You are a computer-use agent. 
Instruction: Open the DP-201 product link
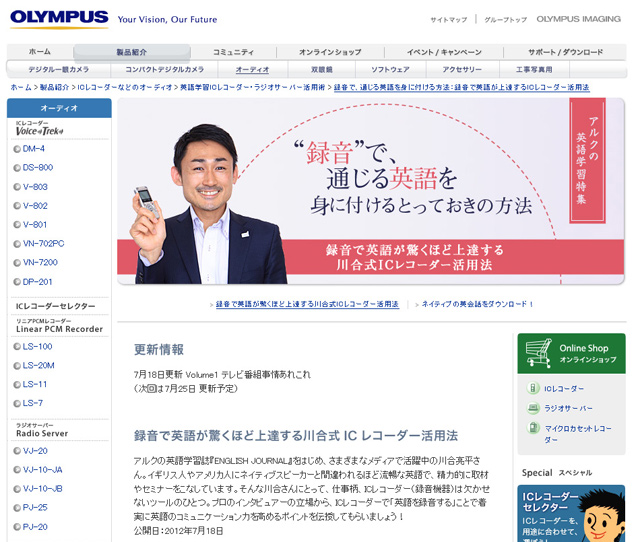coord(37,282)
